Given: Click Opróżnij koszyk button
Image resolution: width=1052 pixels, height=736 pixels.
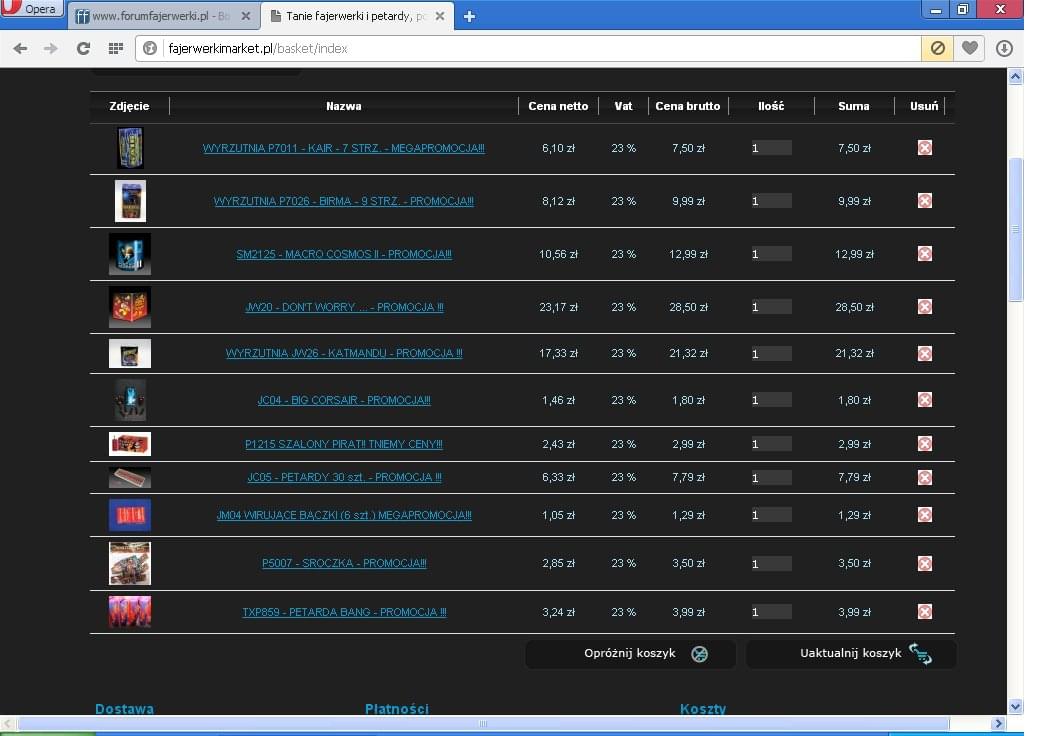Looking at the screenshot, I should pyautogui.click(x=631, y=653).
